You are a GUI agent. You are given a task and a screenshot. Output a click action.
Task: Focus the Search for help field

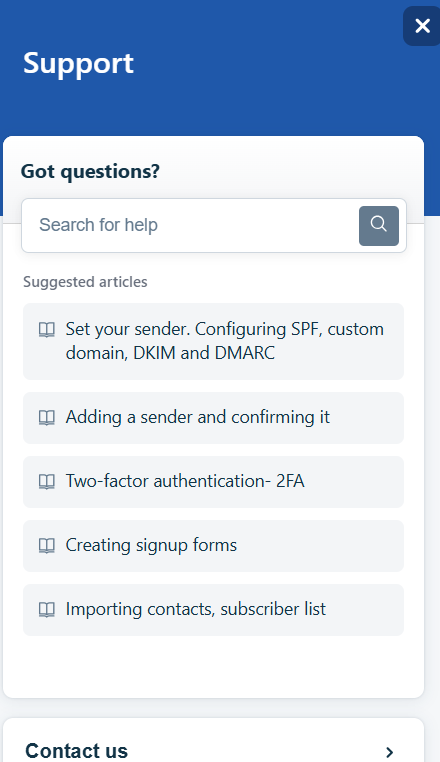coord(191,225)
